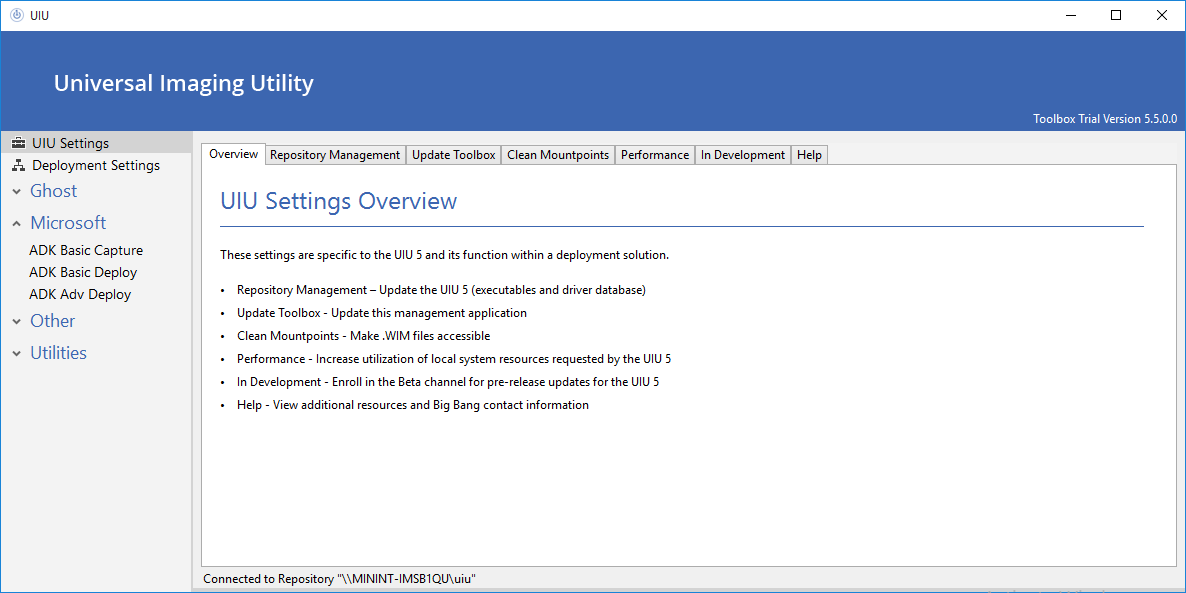Select UIU Settings in sidebar
Image resolution: width=1186 pixels, height=593 pixels.
coord(96,143)
